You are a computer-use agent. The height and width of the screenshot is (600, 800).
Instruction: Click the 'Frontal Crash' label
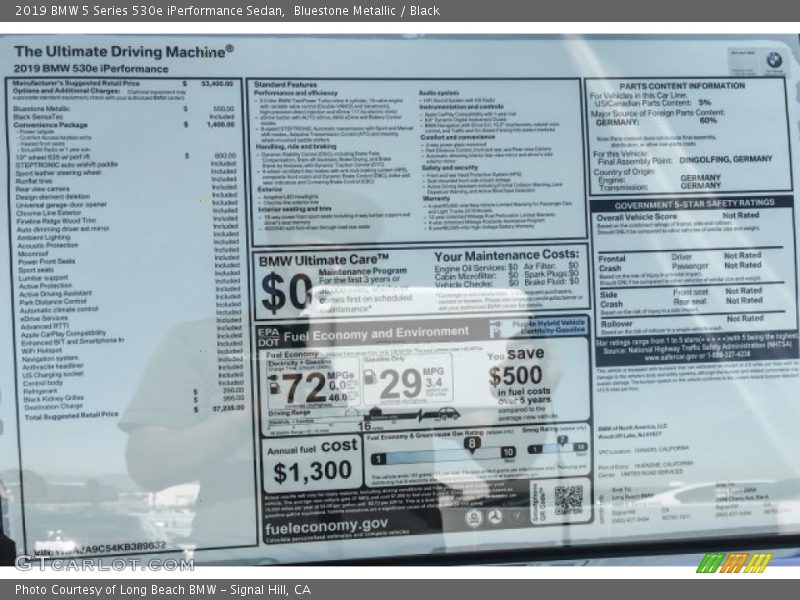(x=611, y=263)
